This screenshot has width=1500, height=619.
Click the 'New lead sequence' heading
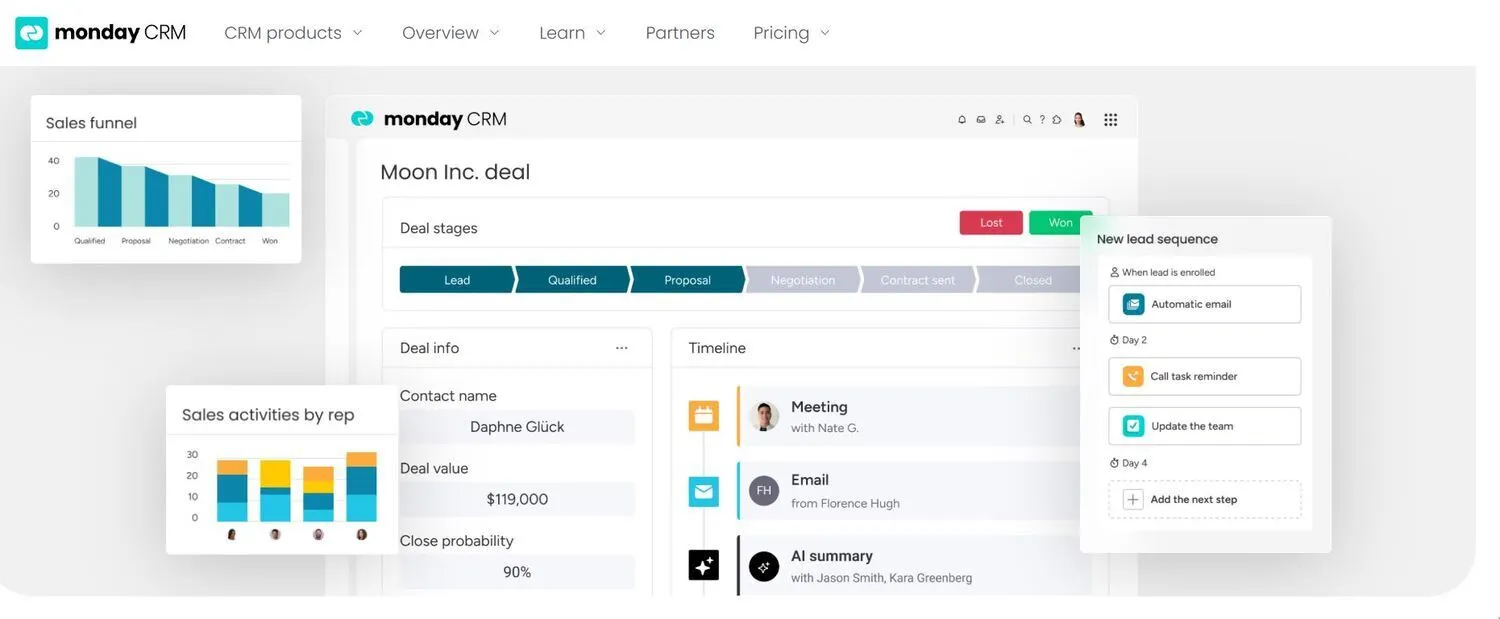pos(1157,239)
